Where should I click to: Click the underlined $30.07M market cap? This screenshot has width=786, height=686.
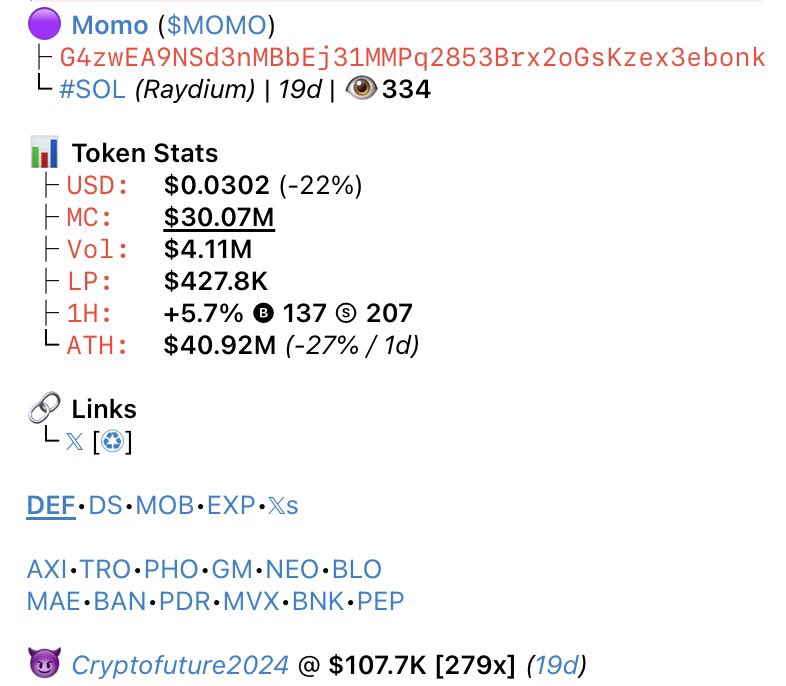pyautogui.click(x=219, y=217)
